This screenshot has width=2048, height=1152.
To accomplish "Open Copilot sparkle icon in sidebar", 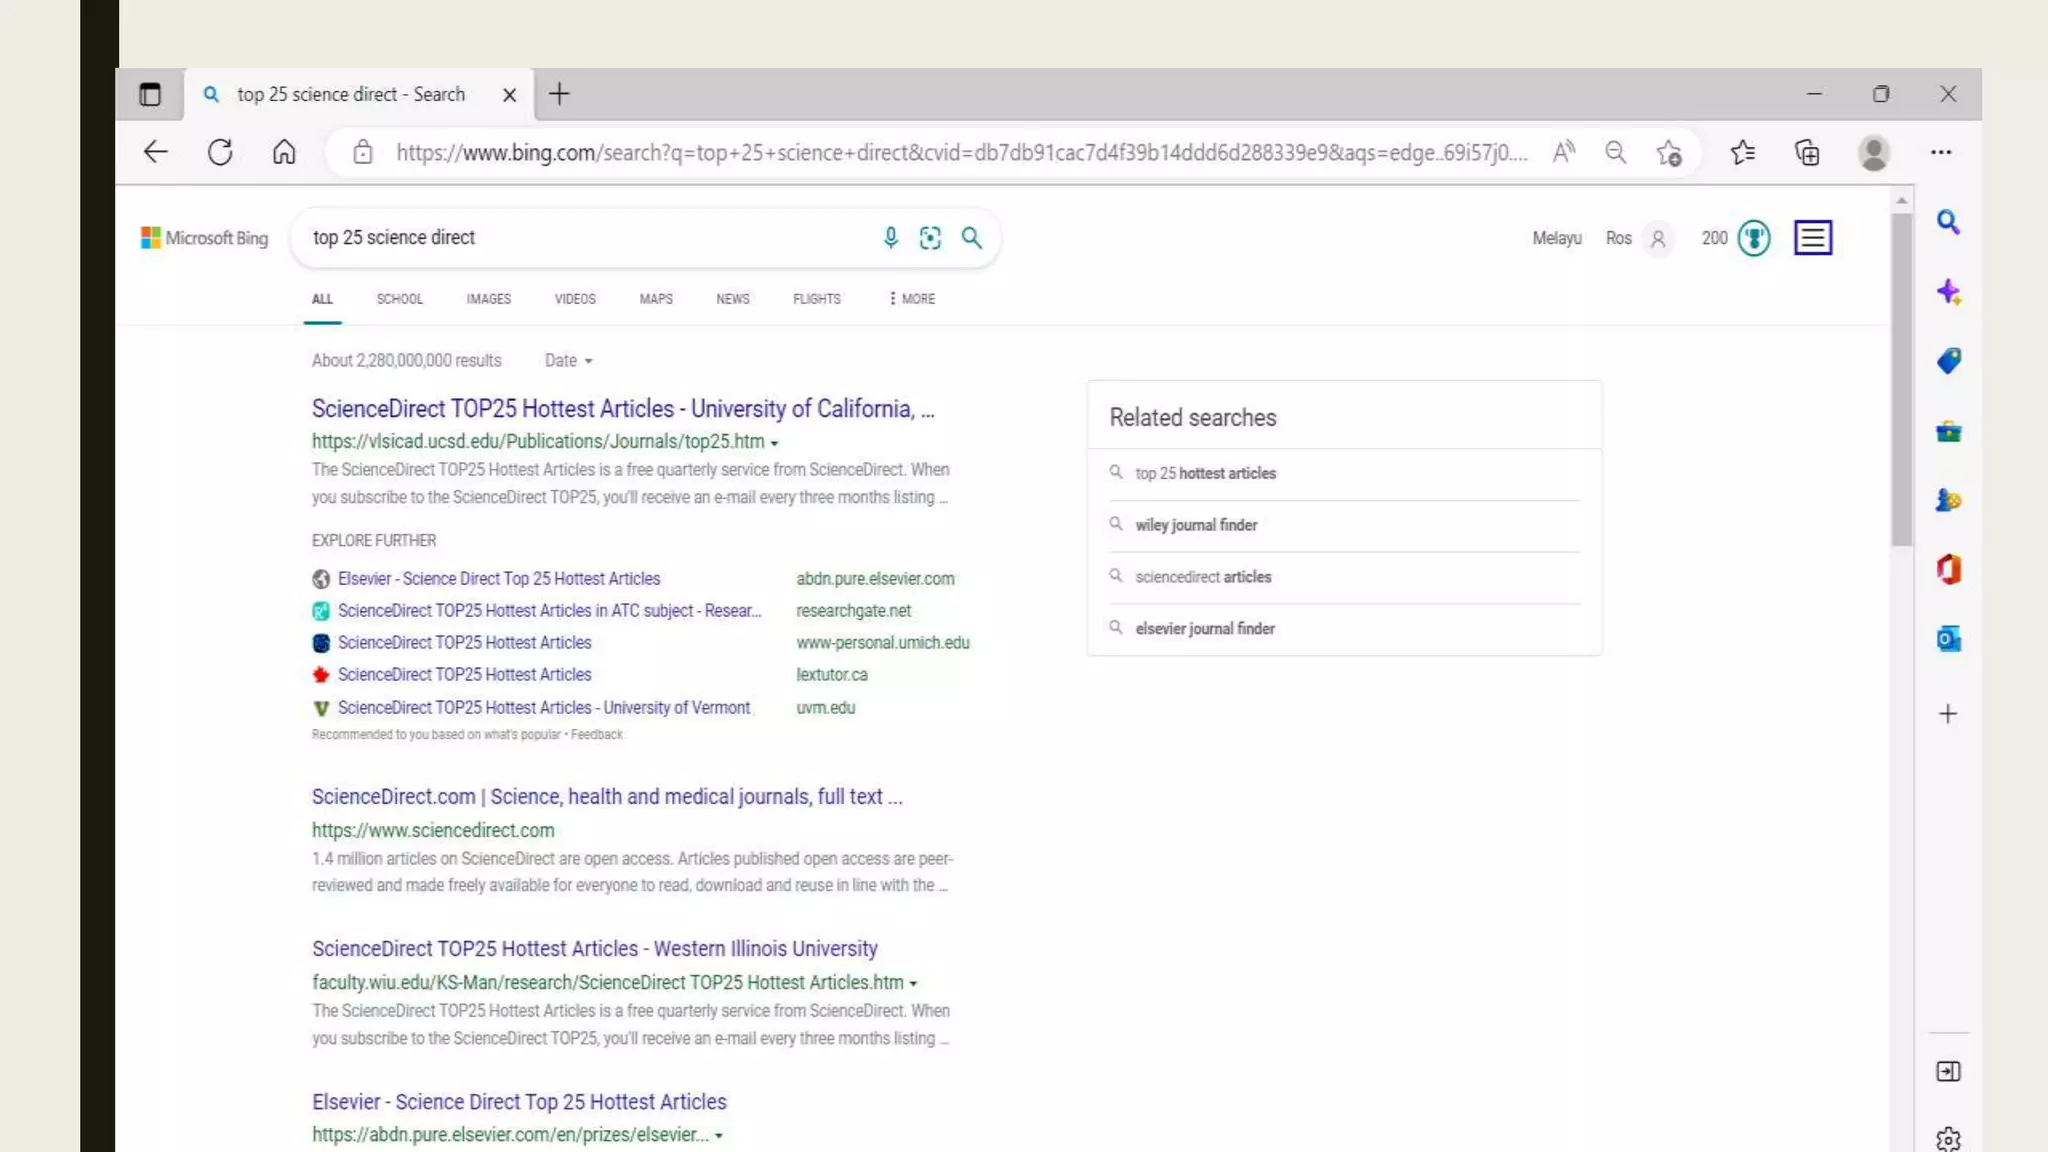I will 1948,292.
